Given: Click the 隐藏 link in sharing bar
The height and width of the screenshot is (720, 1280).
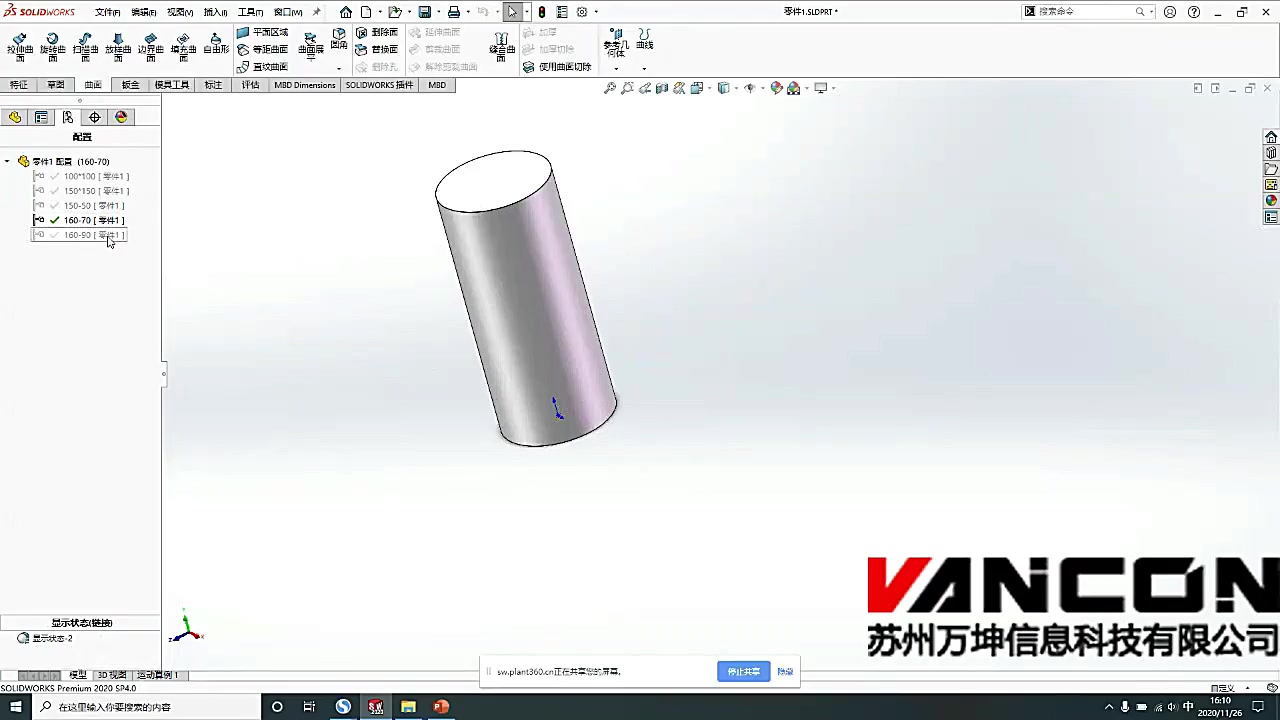Looking at the screenshot, I should click(785, 672).
